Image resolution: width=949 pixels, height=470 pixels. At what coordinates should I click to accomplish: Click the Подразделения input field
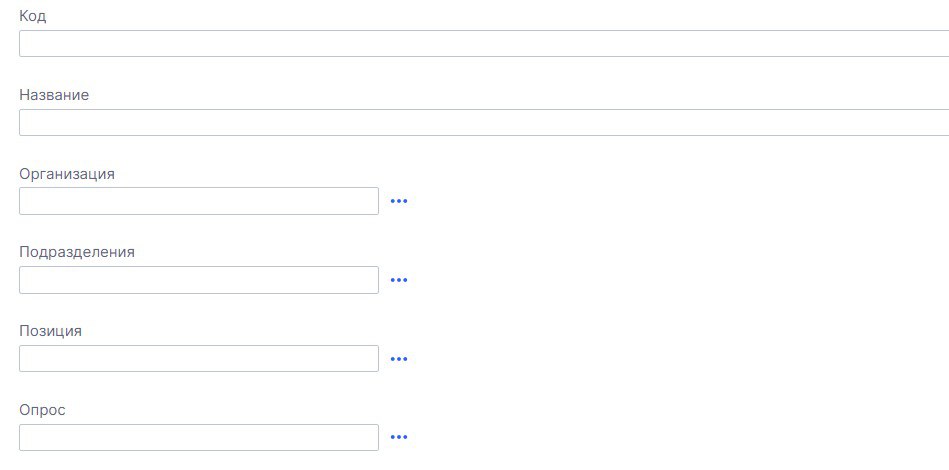[199, 280]
